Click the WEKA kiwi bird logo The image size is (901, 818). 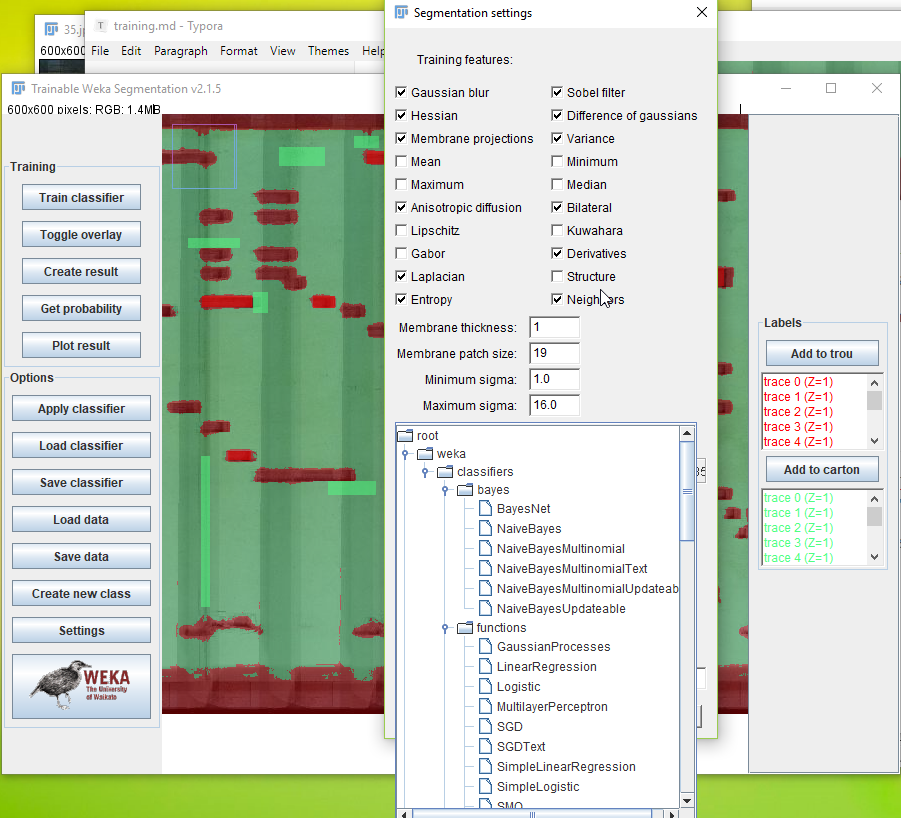(81, 686)
